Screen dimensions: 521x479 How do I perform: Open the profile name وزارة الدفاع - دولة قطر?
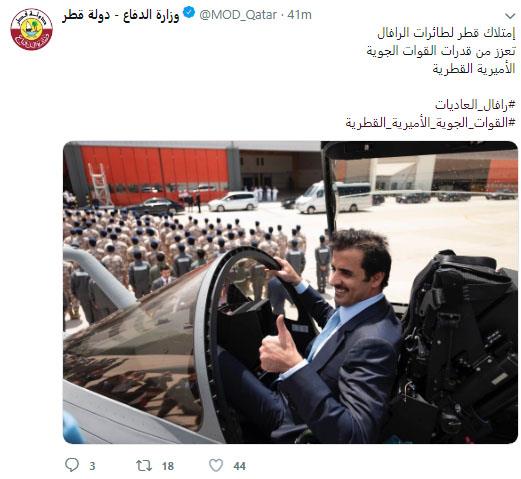click(121, 15)
